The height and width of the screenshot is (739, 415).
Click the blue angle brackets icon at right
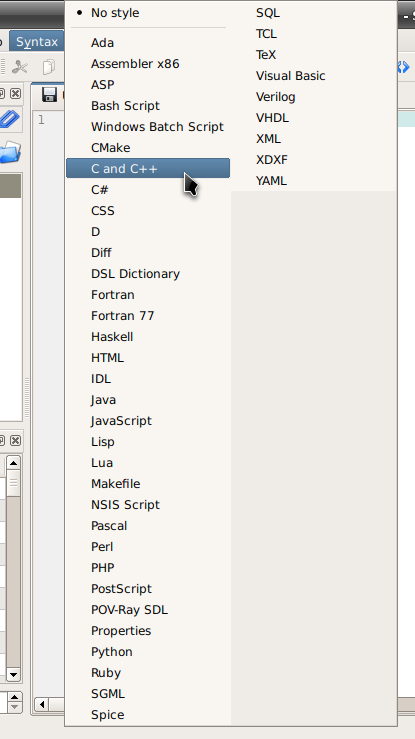[403, 67]
